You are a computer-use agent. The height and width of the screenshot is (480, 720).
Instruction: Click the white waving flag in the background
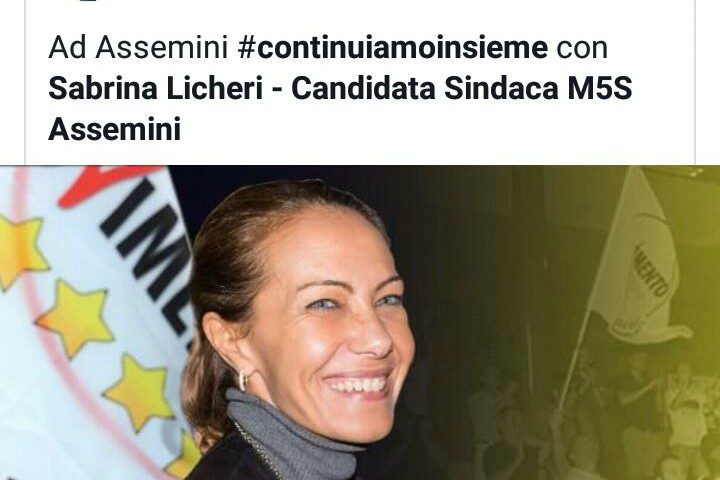pos(636,266)
